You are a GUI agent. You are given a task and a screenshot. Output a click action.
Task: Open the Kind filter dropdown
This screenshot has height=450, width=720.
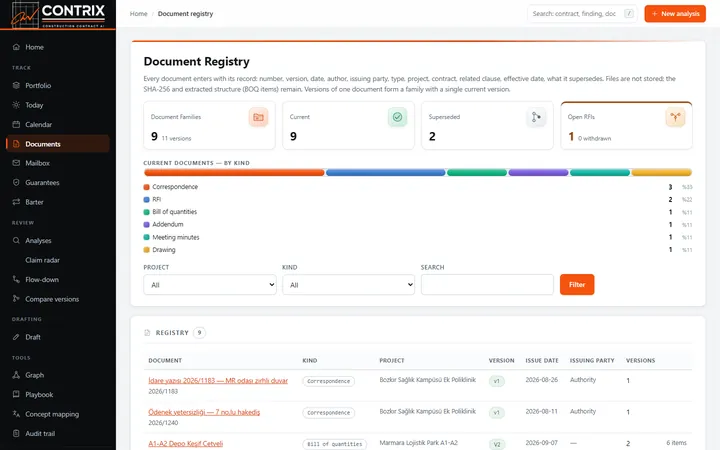[349, 285]
